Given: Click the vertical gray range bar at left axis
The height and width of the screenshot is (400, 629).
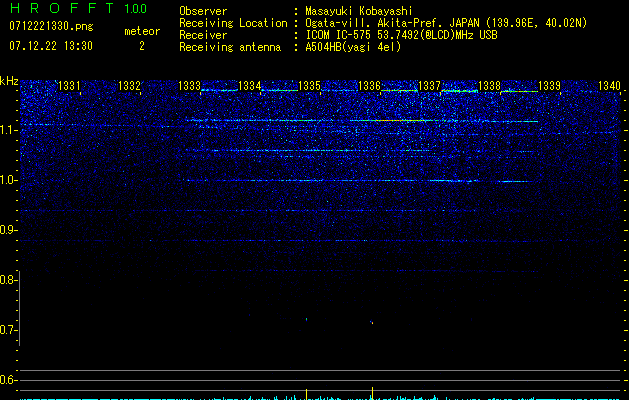Looking at the screenshot, I should point(20,308).
